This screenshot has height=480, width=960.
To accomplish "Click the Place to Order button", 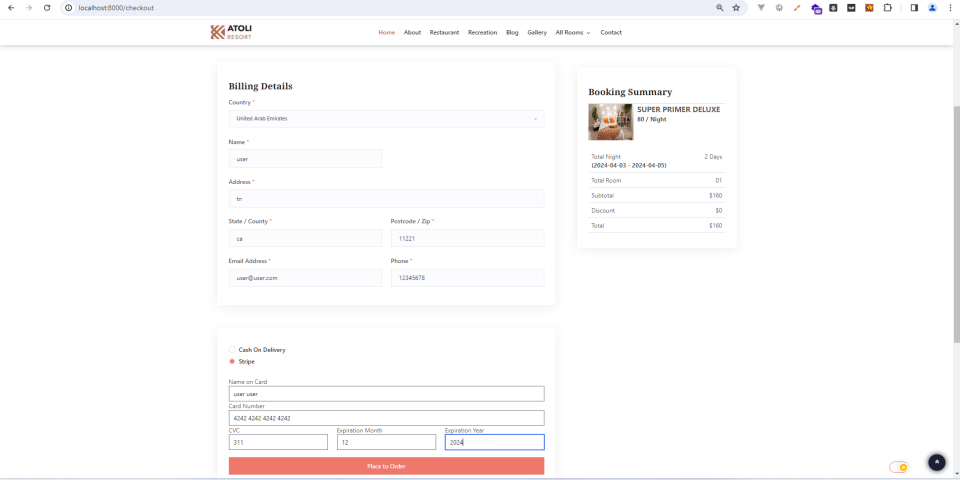I will pos(386,466).
